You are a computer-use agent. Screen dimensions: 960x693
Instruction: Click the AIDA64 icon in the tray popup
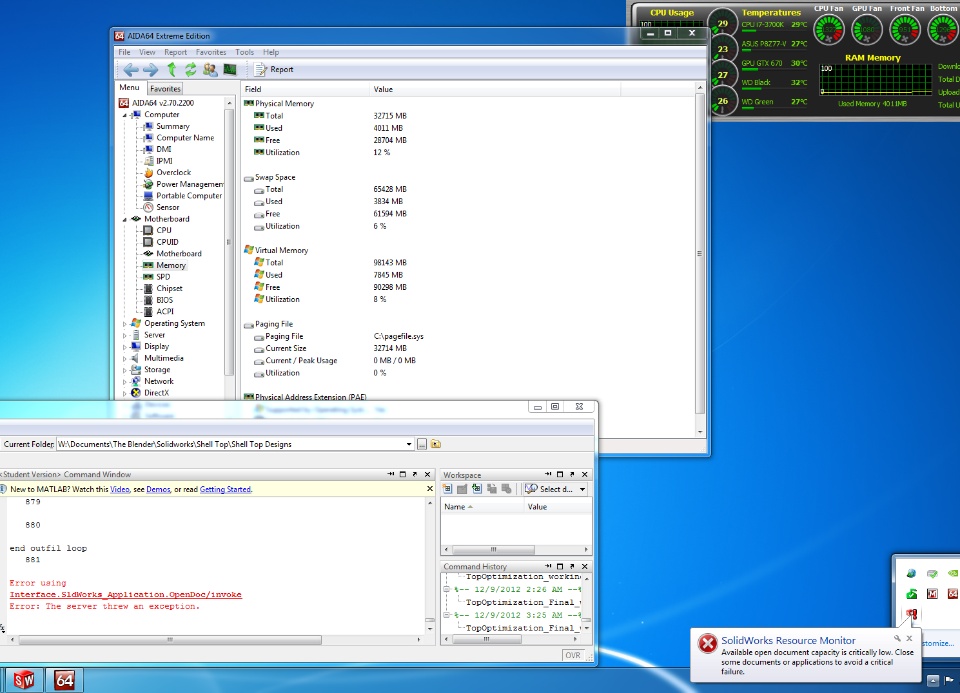click(x=953, y=593)
